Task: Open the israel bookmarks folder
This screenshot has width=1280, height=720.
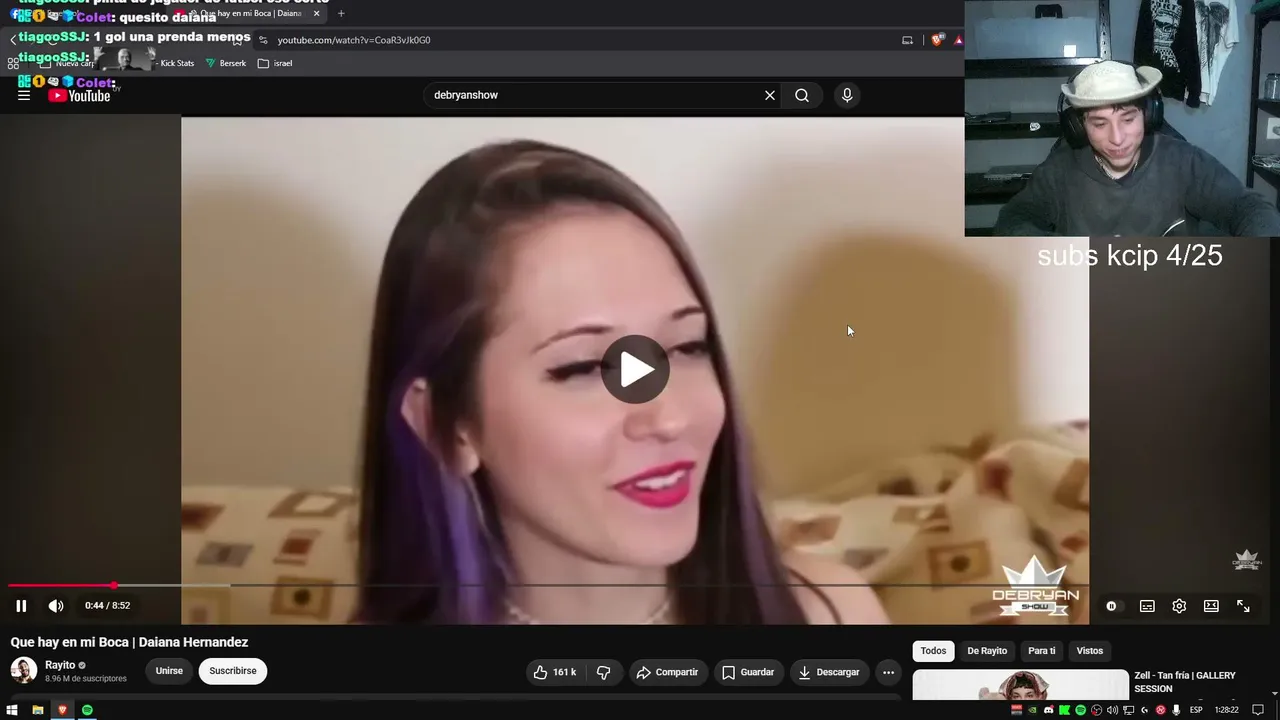Action: click(x=275, y=63)
